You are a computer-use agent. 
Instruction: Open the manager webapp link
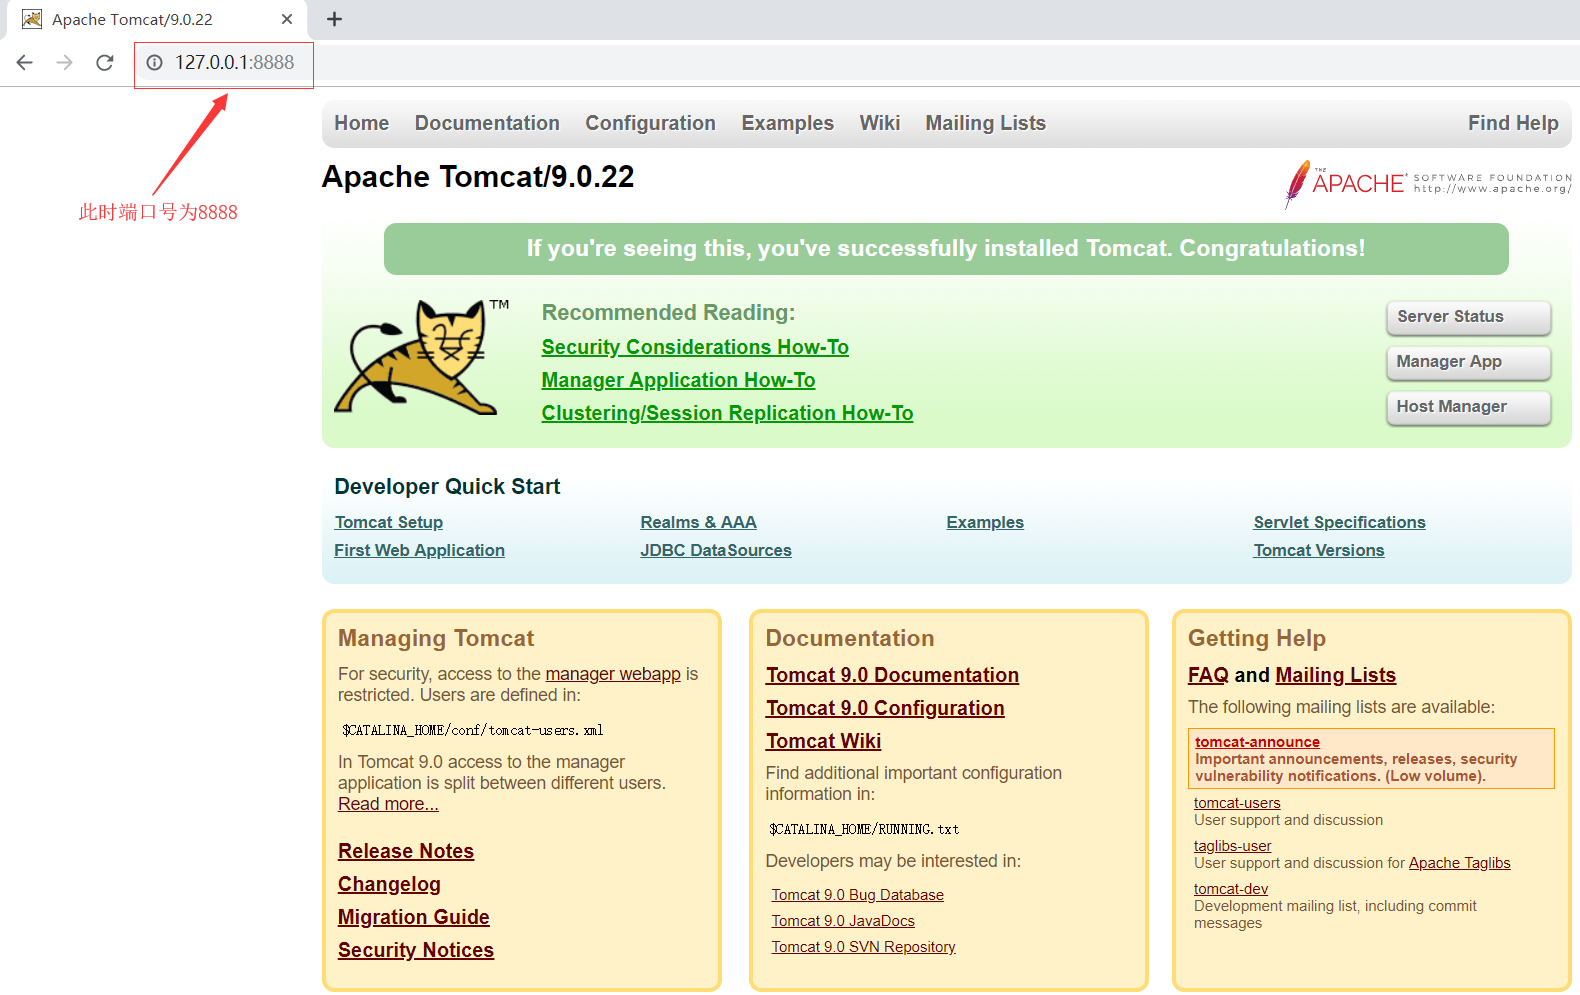coord(613,674)
